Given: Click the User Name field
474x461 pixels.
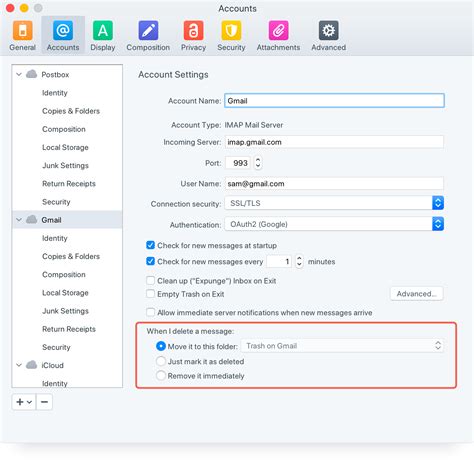Looking at the screenshot, I should (x=334, y=184).
